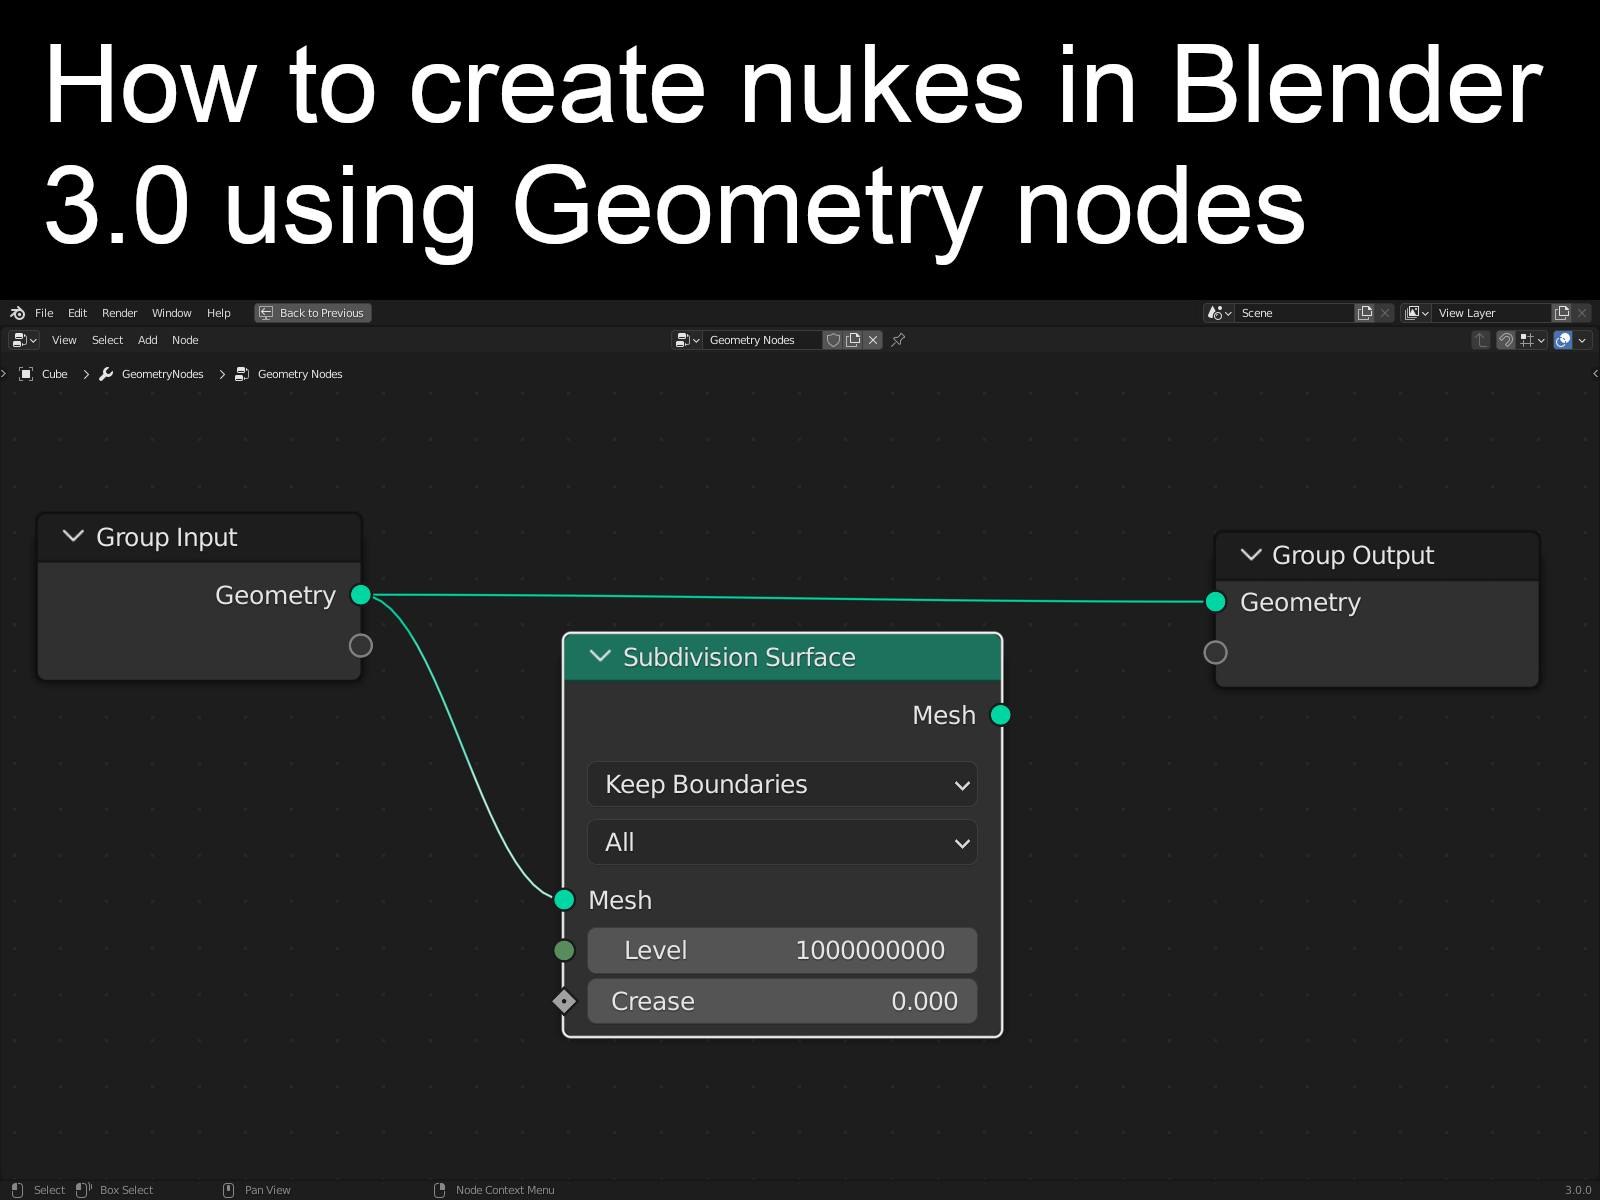Viewport: 1600px width, 1200px height.
Task: Click the Select mouse hint icon in status bar
Action: 17,1190
